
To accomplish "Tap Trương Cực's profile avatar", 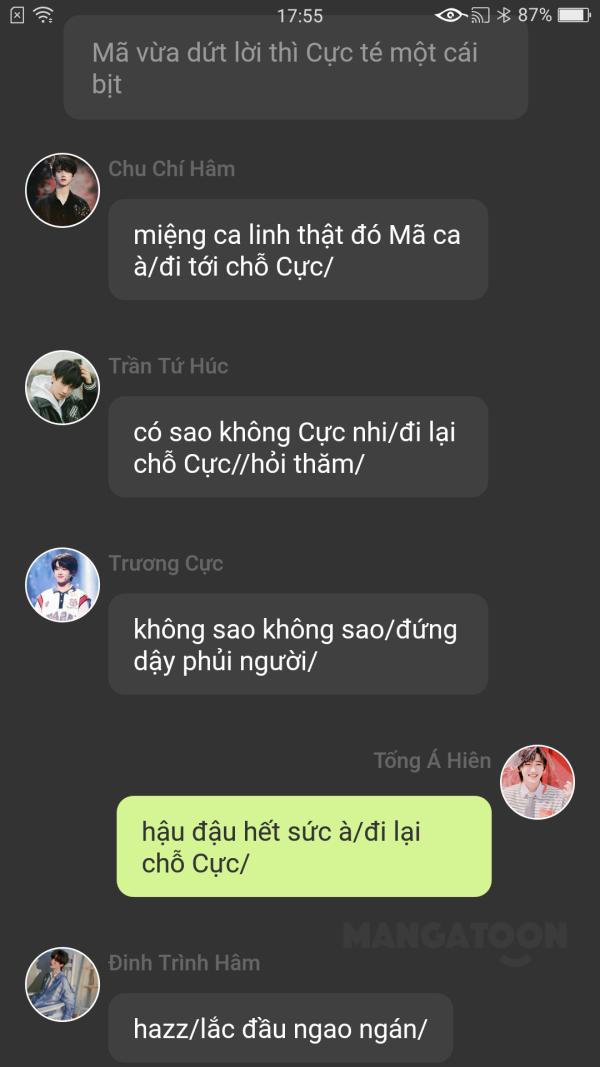I will click(63, 585).
